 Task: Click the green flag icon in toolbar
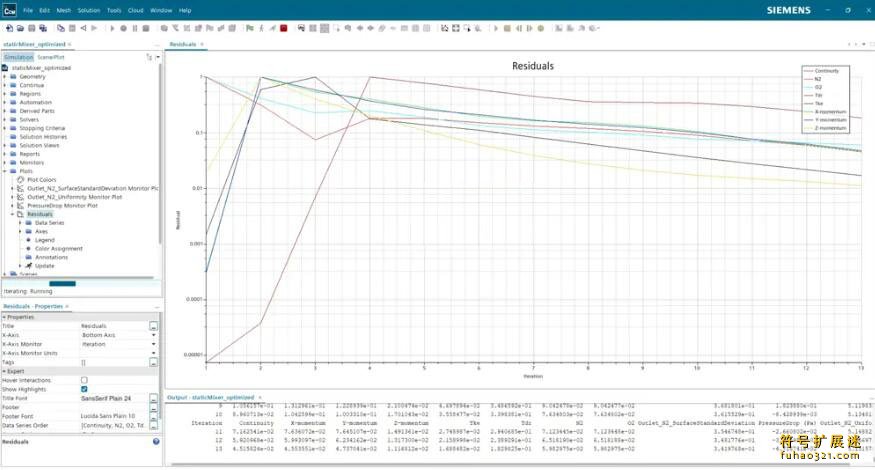click(248, 28)
